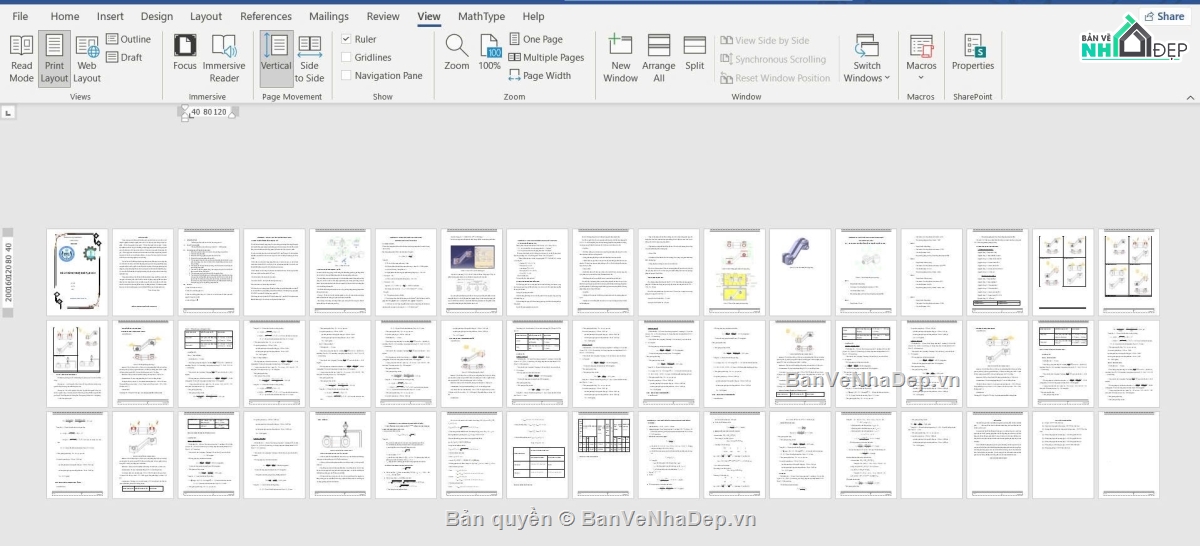Switch to Read Mode view
Viewport: 1200px width, 546px height.
(21, 58)
